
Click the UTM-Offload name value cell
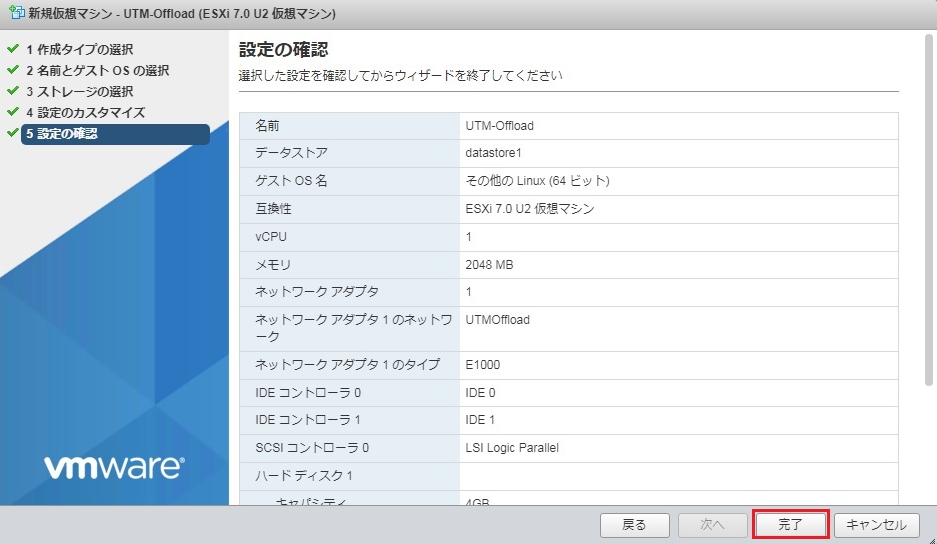click(x=500, y=126)
